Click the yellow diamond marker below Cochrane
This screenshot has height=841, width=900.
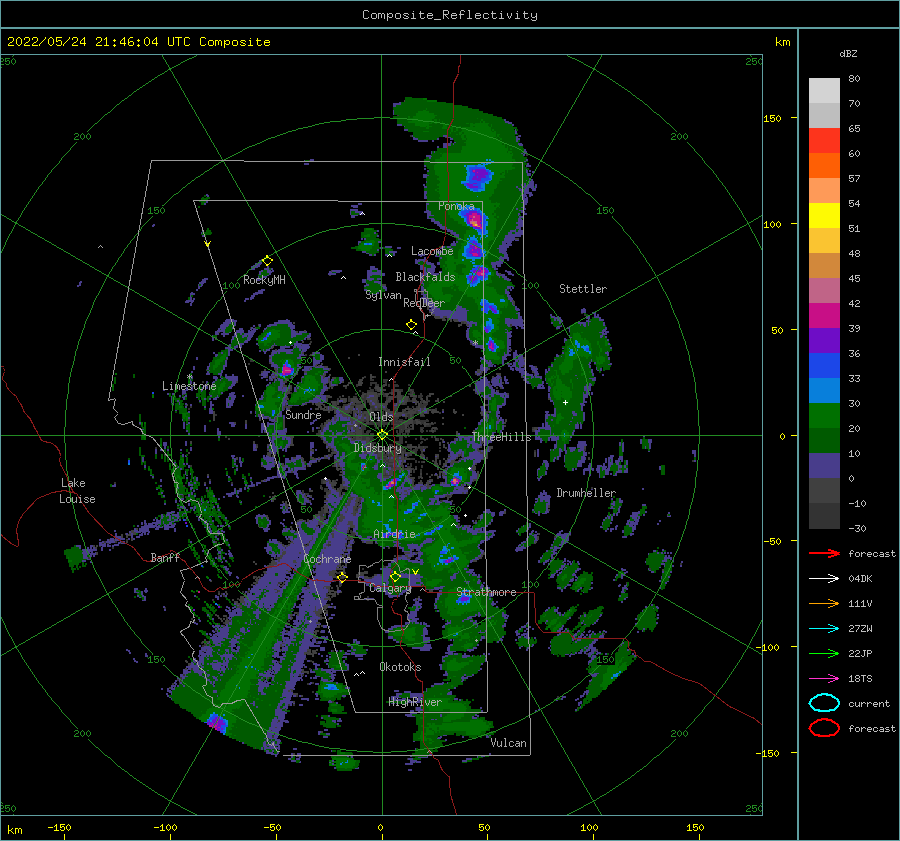[x=342, y=577]
